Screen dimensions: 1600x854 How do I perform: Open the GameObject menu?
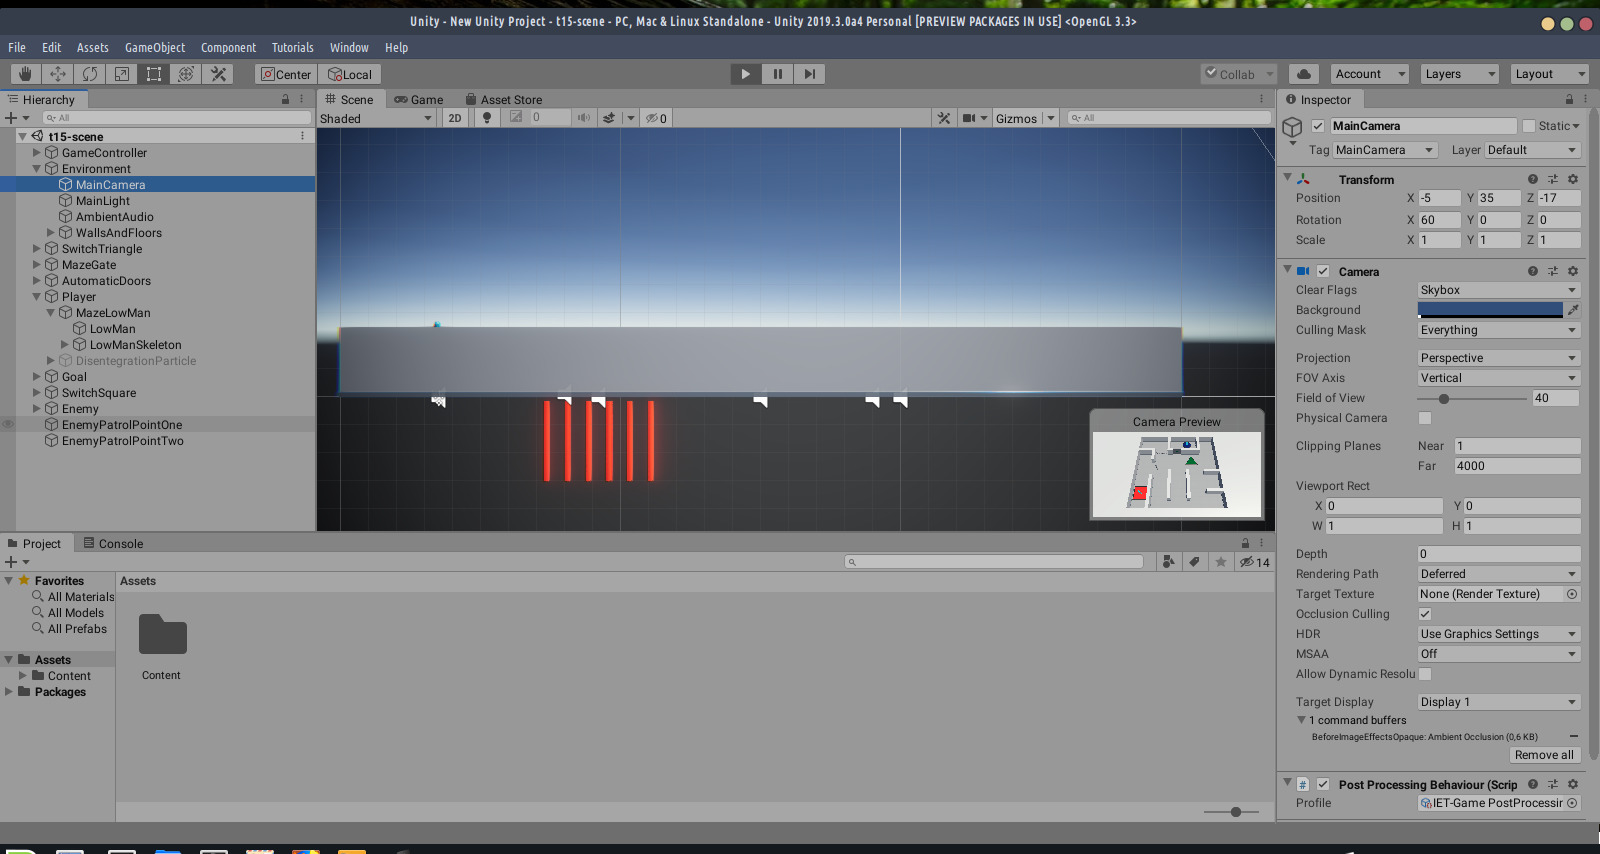(155, 47)
